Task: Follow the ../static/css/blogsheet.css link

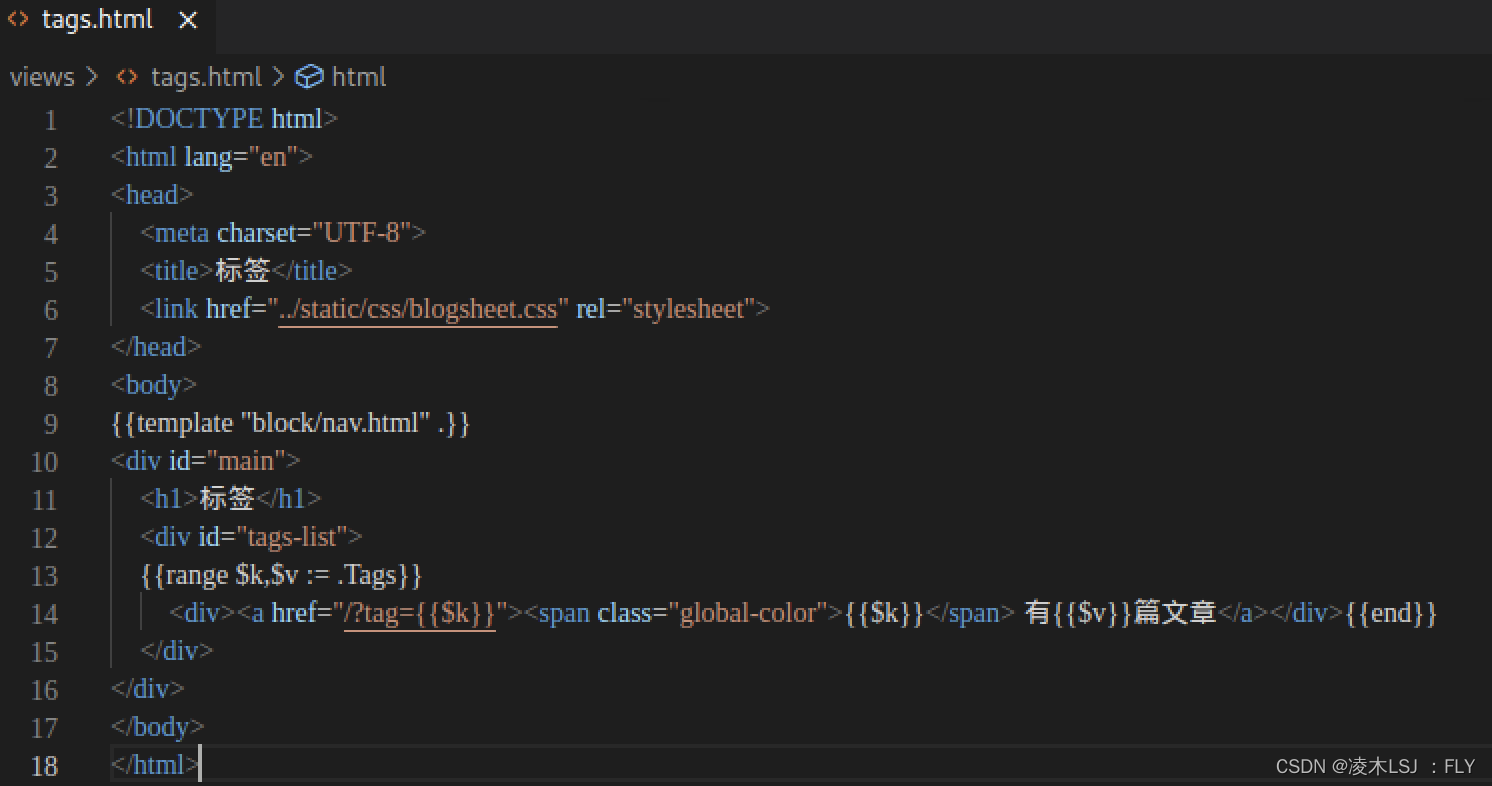Action: 417,309
